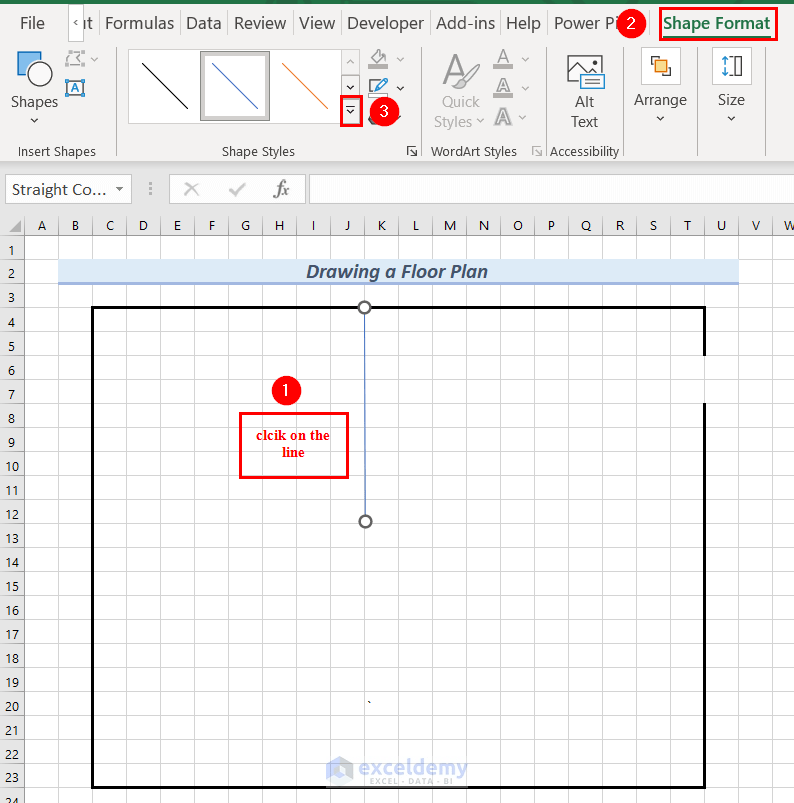Switch to the Review tab
794x803 pixels.
(x=260, y=23)
